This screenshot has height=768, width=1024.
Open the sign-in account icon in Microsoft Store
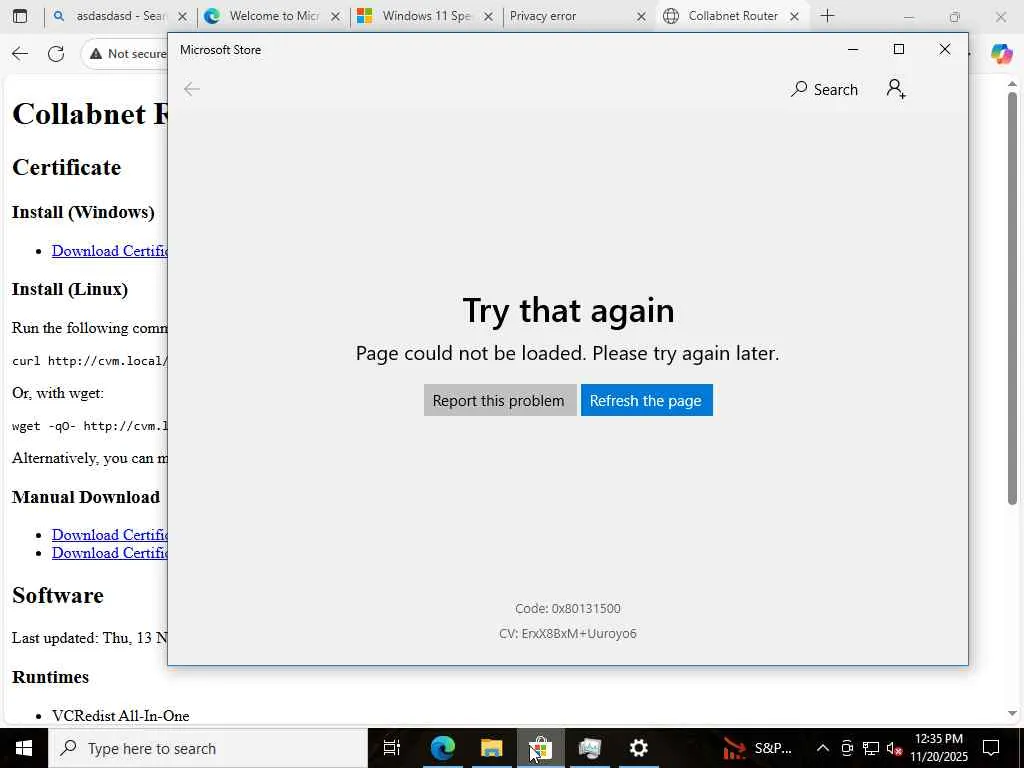pyautogui.click(x=896, y=89)
